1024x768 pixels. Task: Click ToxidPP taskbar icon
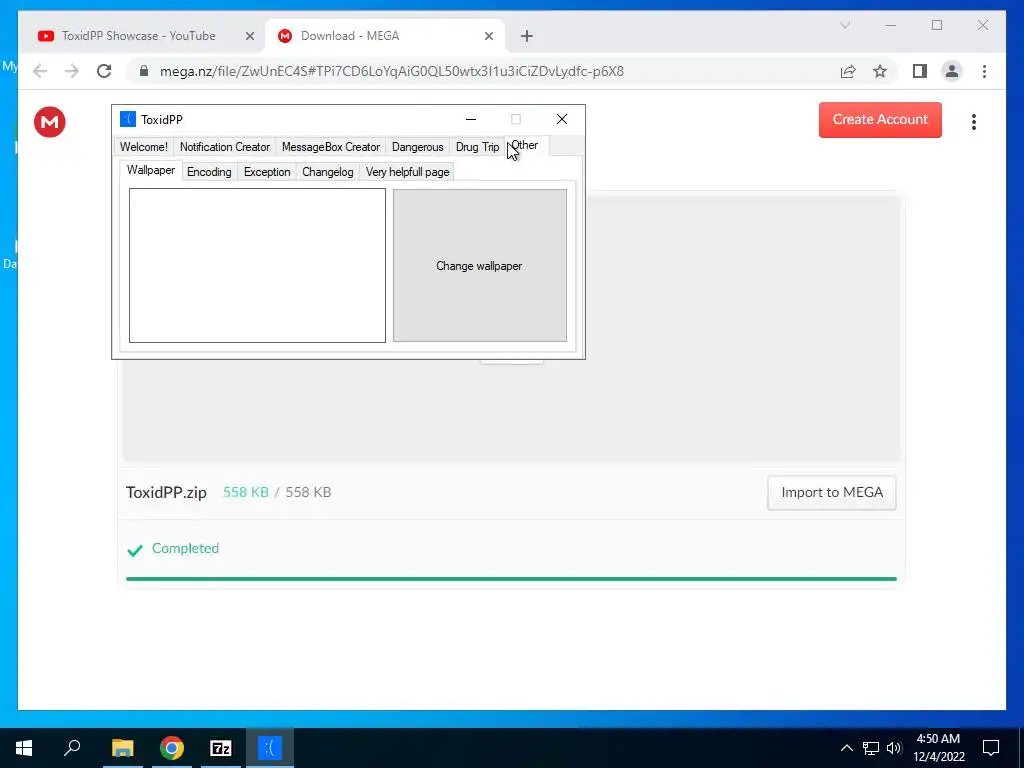point(270,748)
